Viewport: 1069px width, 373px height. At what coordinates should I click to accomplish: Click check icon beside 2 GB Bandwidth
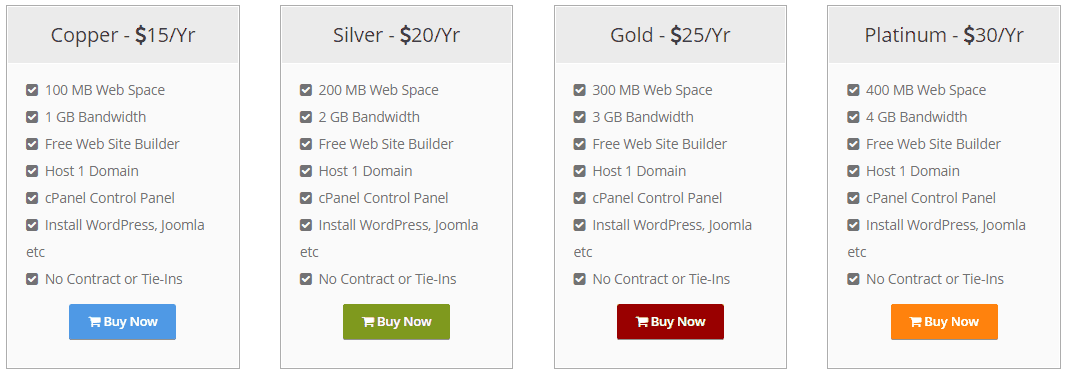point(305,117)
